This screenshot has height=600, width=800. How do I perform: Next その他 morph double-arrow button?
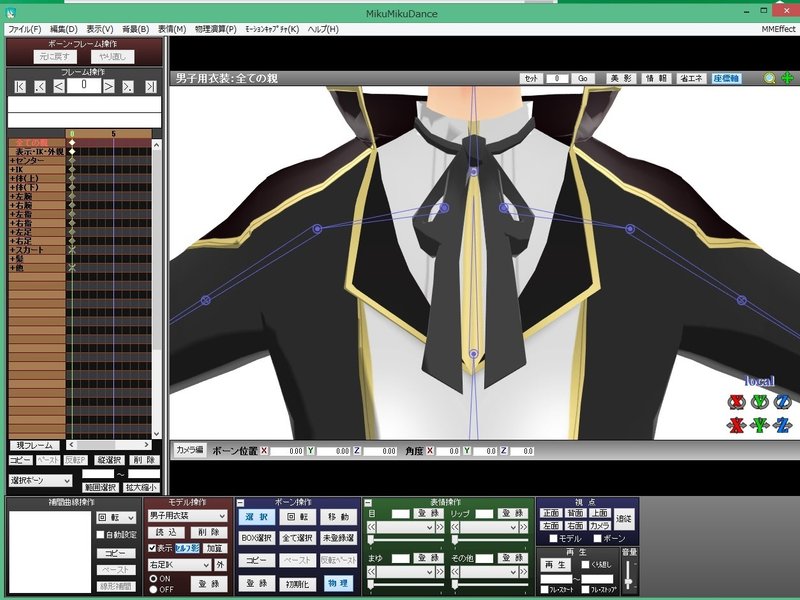[523, 572]
